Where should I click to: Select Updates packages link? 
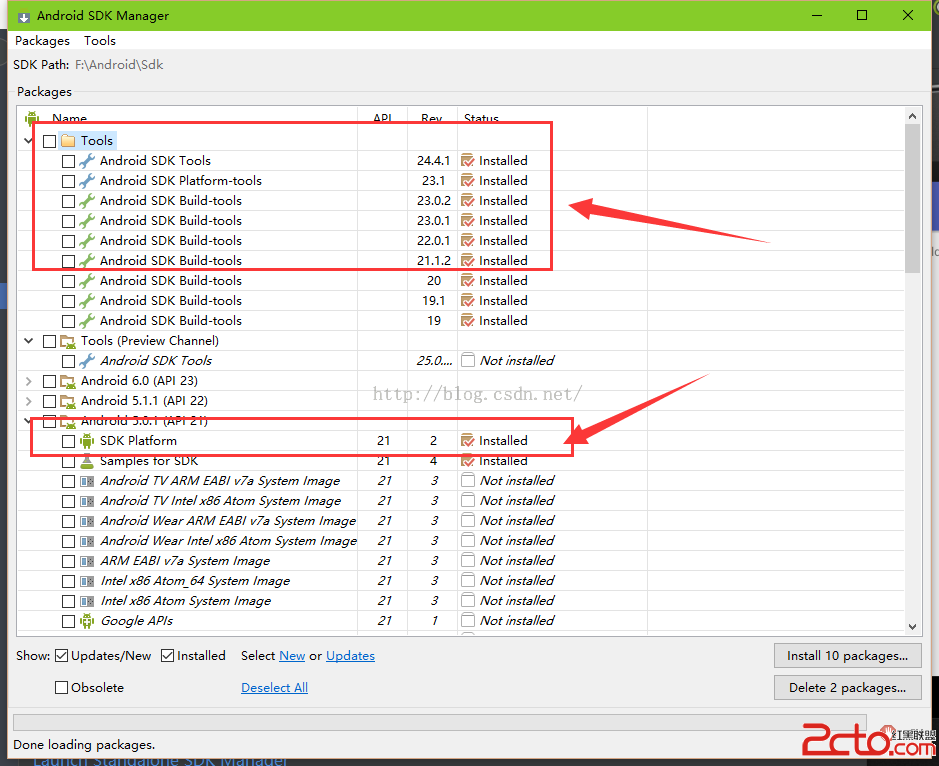click(x=350, y=656)
